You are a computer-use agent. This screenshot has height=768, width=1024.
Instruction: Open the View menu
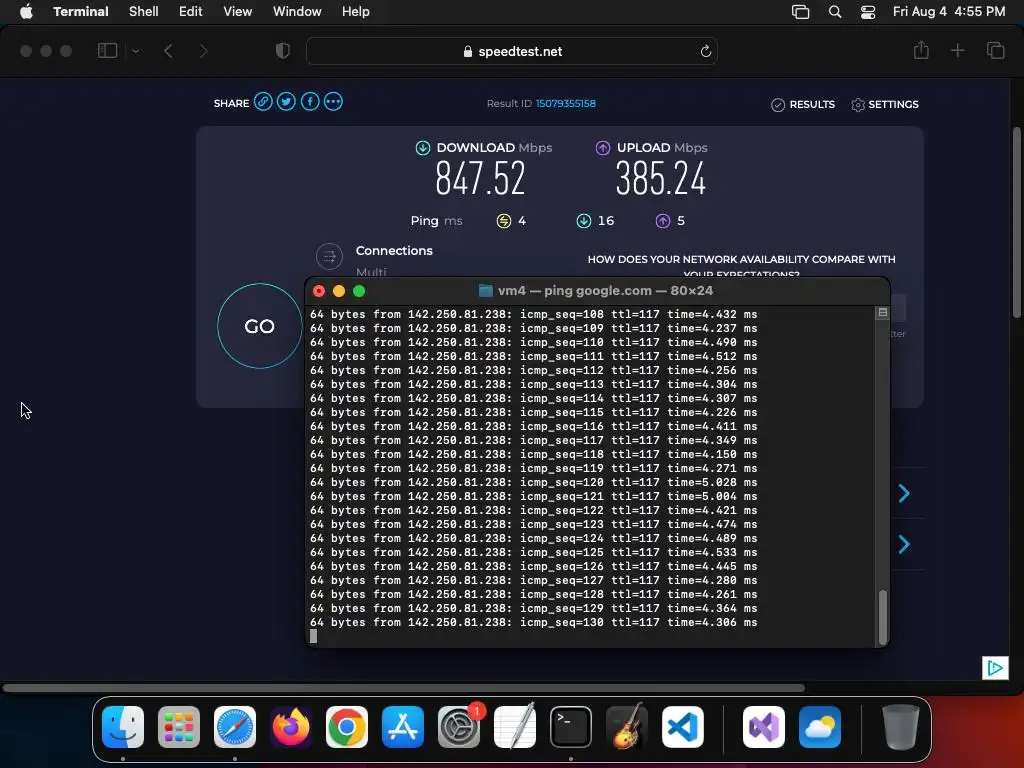[x=238, y=11]
